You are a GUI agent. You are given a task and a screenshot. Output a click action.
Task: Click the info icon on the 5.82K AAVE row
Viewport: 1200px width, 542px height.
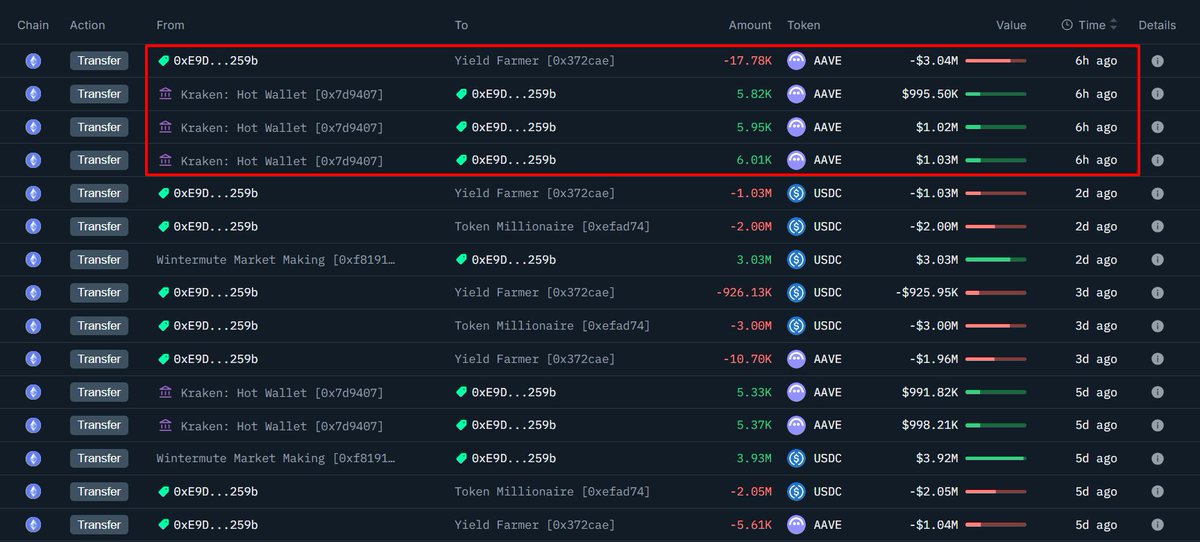click(x=1157, y=94)
